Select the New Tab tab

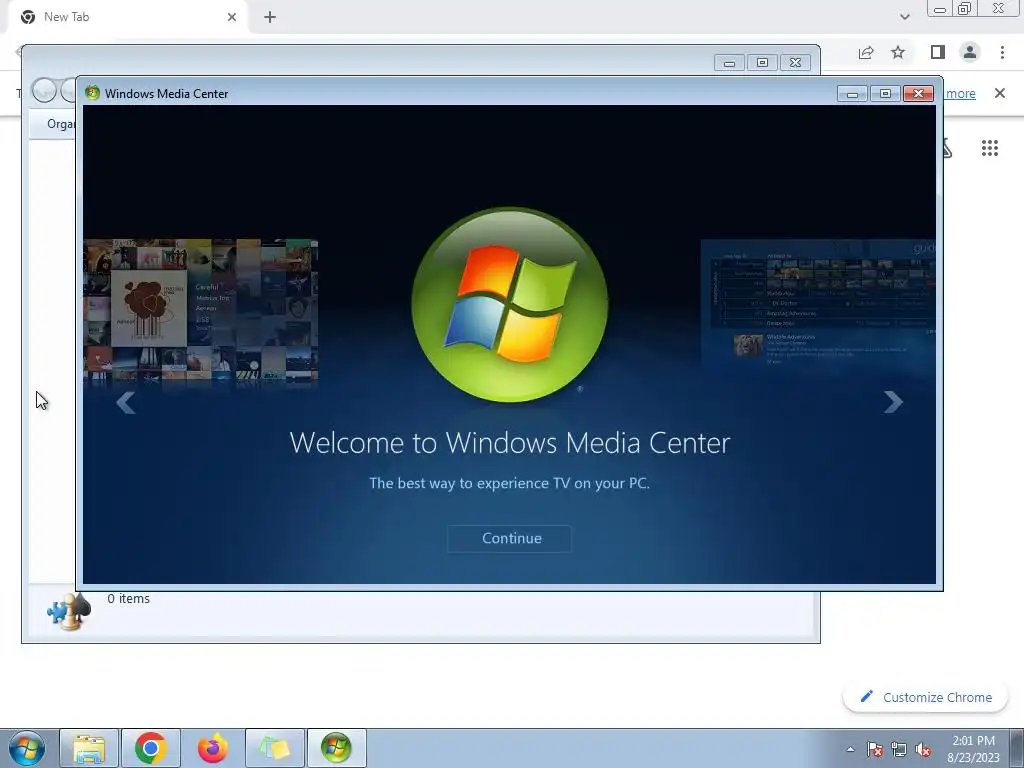[128, 17]
